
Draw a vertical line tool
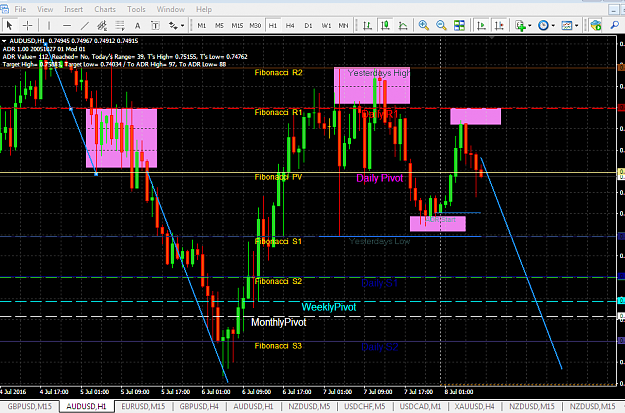(x=49, y=26)
